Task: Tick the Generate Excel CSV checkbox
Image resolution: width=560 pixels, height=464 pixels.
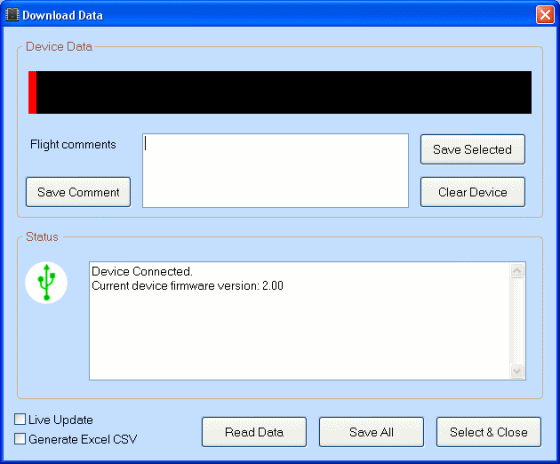Action: point(20,439)
